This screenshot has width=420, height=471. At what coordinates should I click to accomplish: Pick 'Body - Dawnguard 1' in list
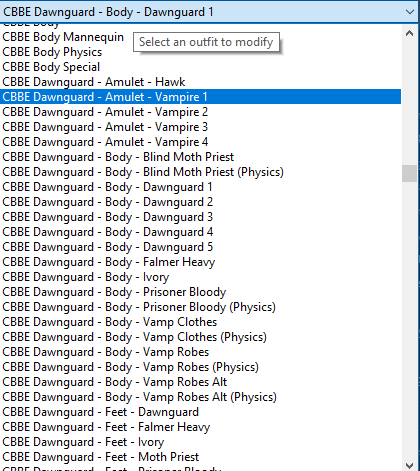click(x=200, y=187)
